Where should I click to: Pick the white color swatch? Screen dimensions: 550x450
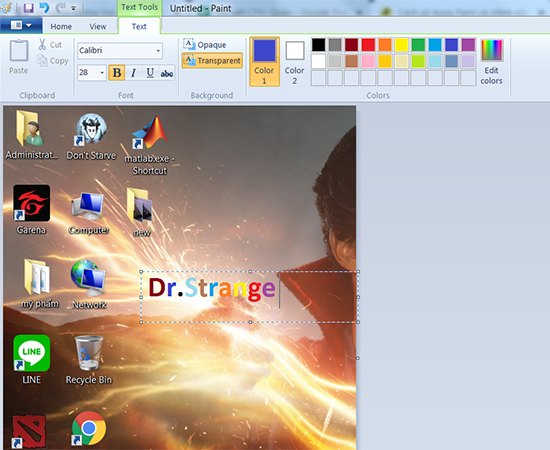coord(318,61)
